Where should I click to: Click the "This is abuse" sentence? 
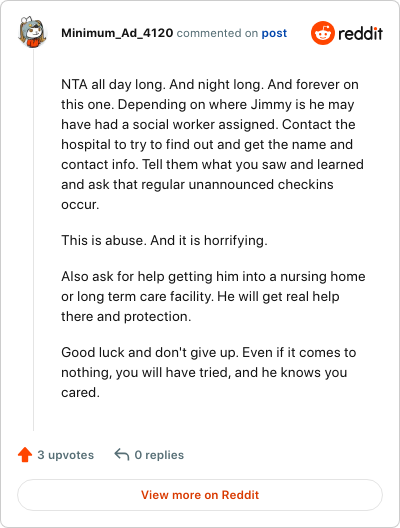click(164, 240)
